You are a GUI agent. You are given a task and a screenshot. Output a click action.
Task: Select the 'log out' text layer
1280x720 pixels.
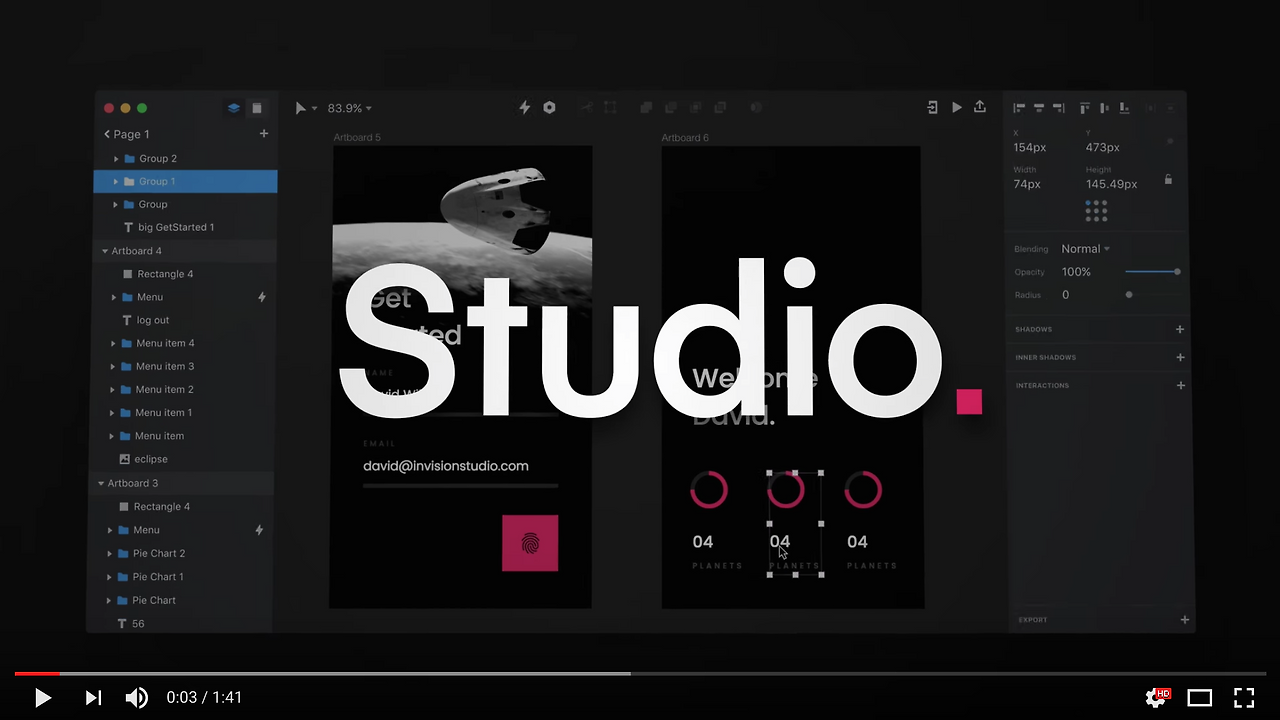[153, 320]
